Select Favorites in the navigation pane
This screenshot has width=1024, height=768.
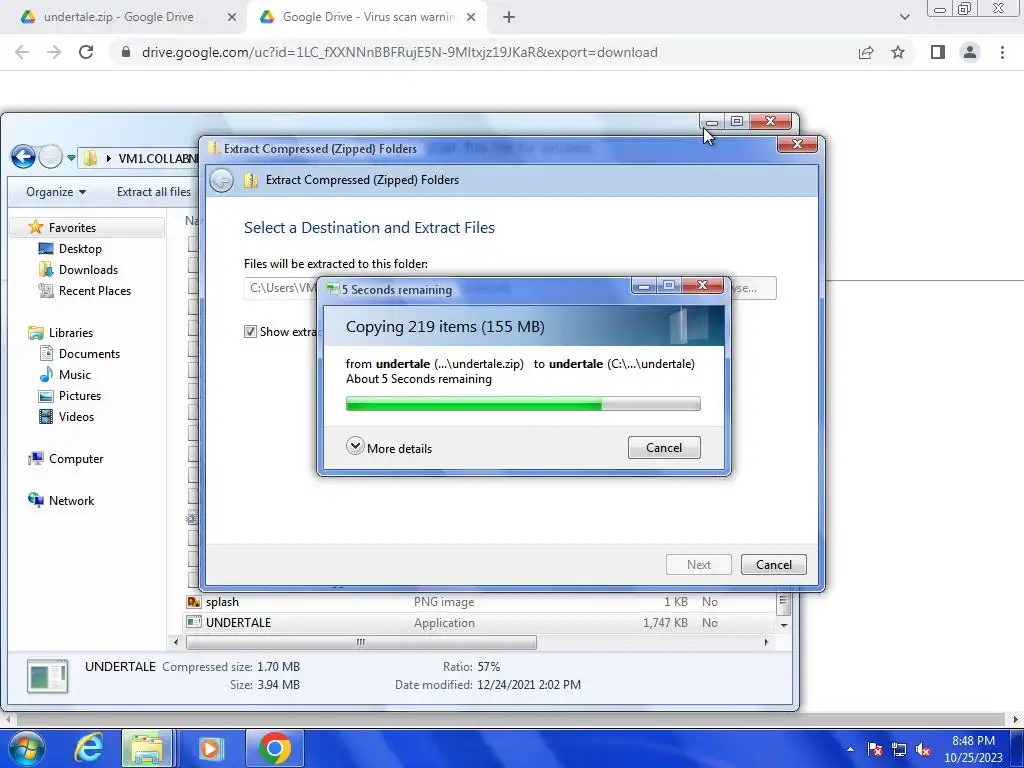tap(72, 227)
